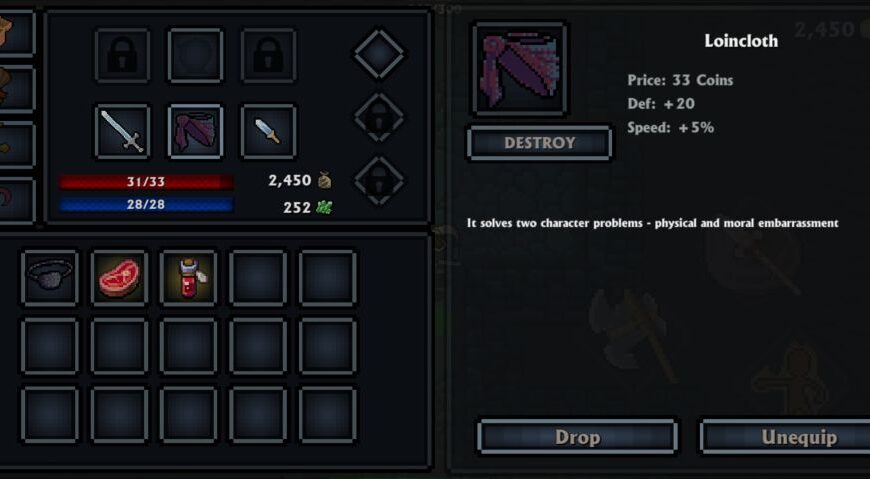Click the large Loincloth preview image
The height and width of the screenshot is (479, 870).
coord(519,69)
